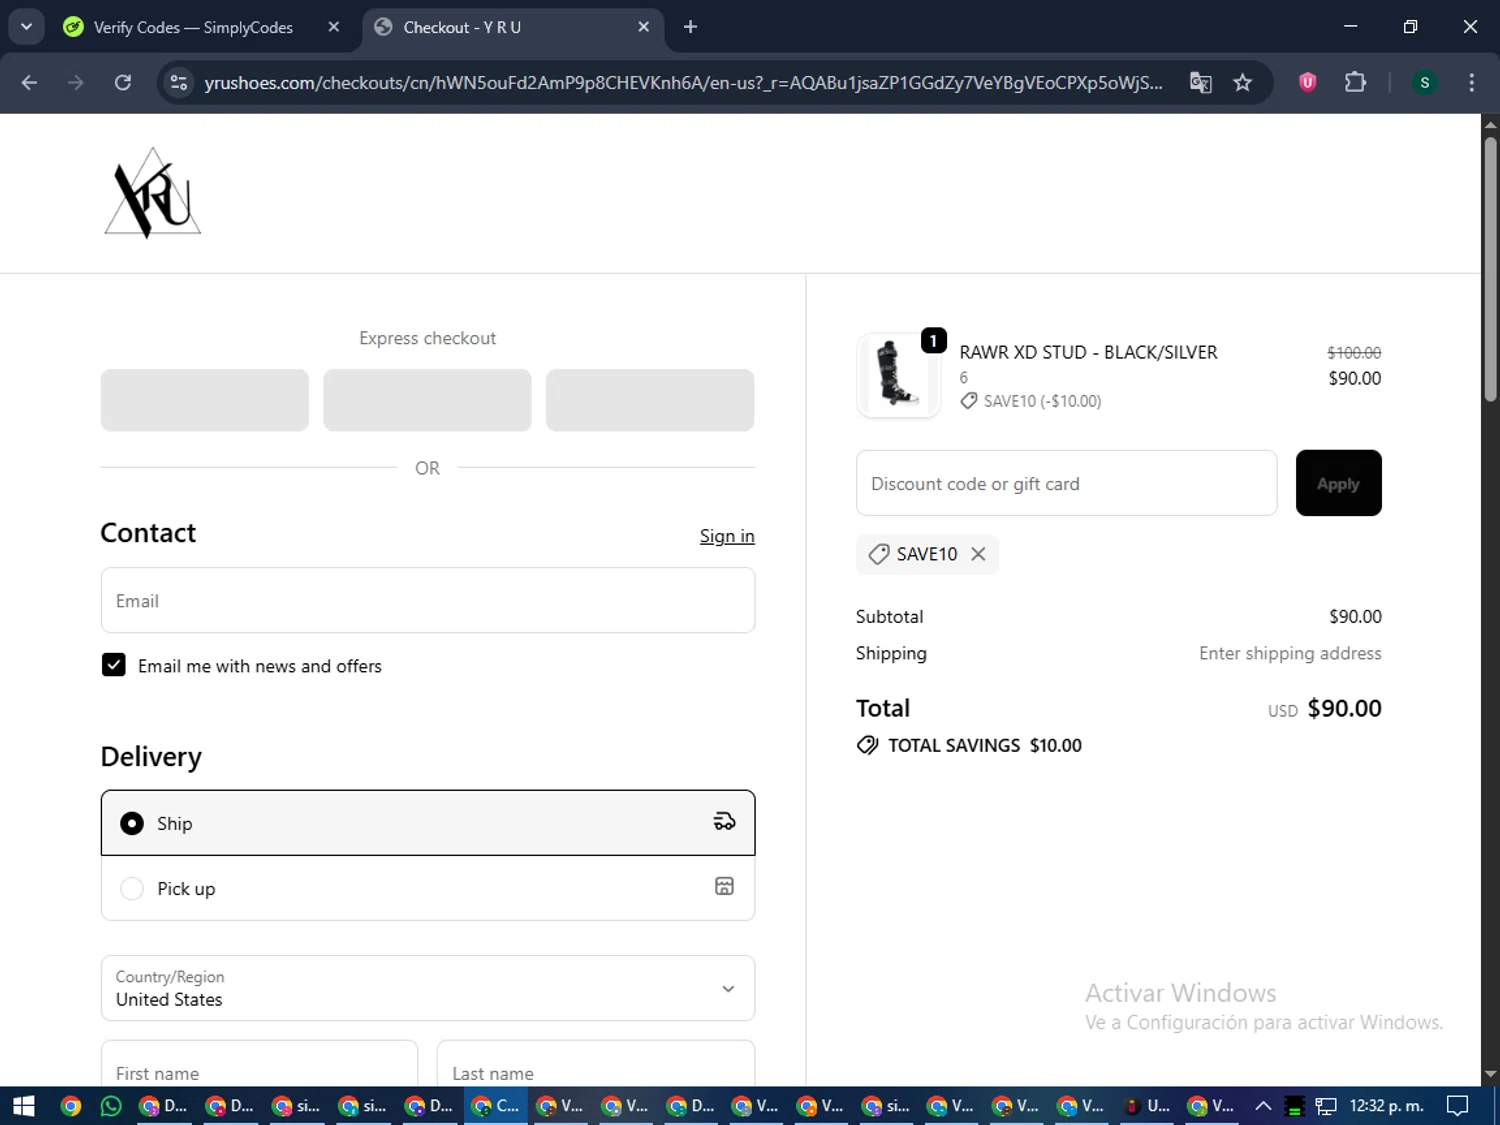
Task: Click the Sign in link
Action: (x=727, y=536)
